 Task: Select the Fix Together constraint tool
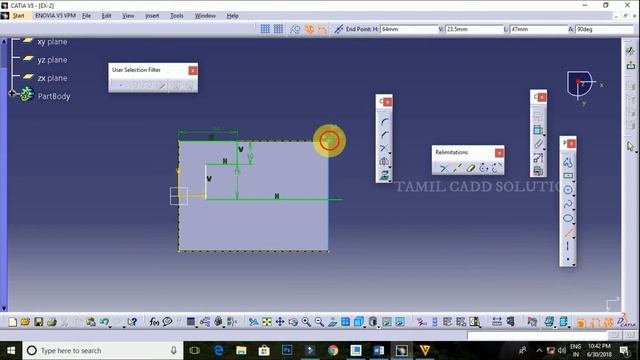(538, 144)
